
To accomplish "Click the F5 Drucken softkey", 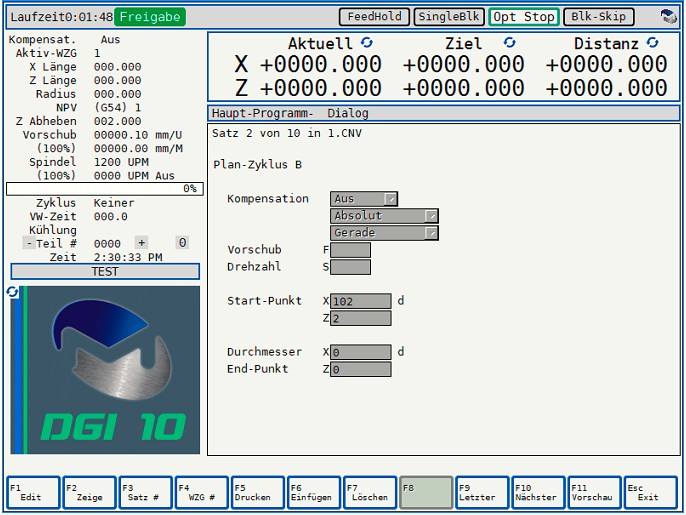I will pos(257,493).
